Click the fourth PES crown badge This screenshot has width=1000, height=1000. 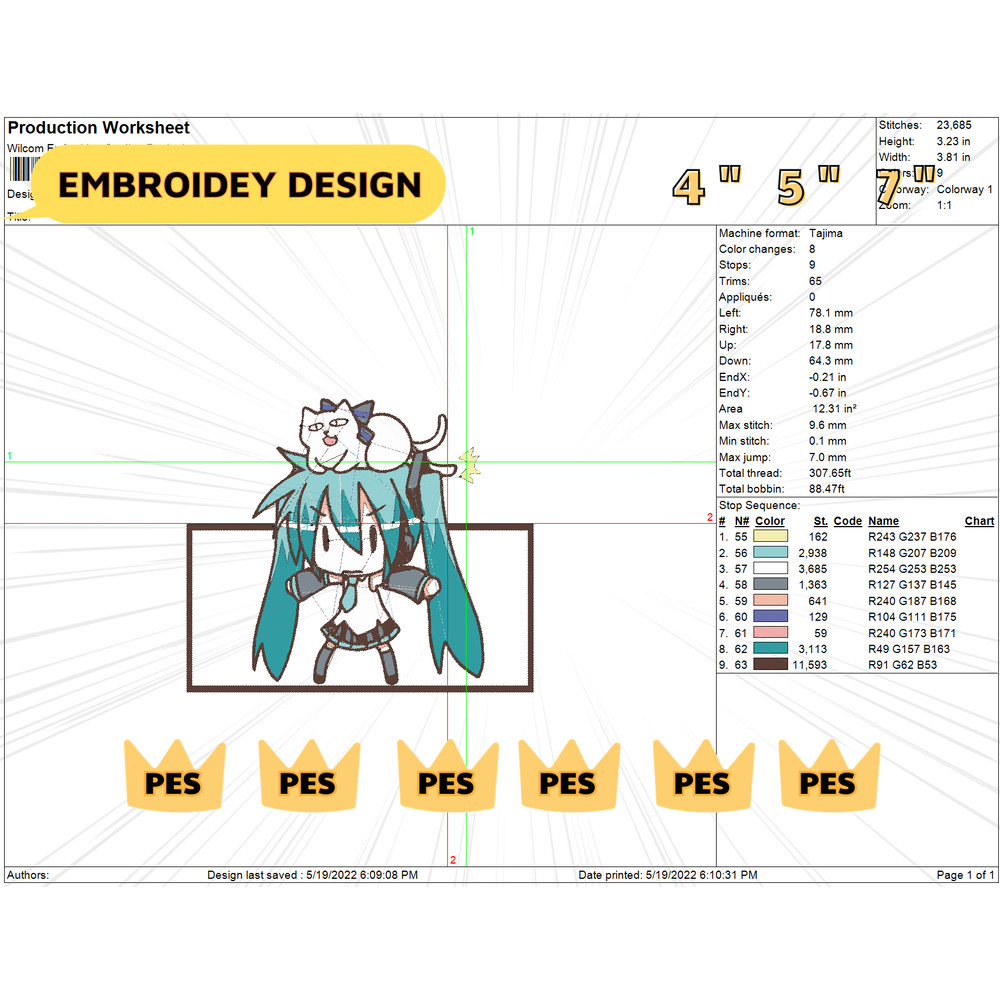568,778
